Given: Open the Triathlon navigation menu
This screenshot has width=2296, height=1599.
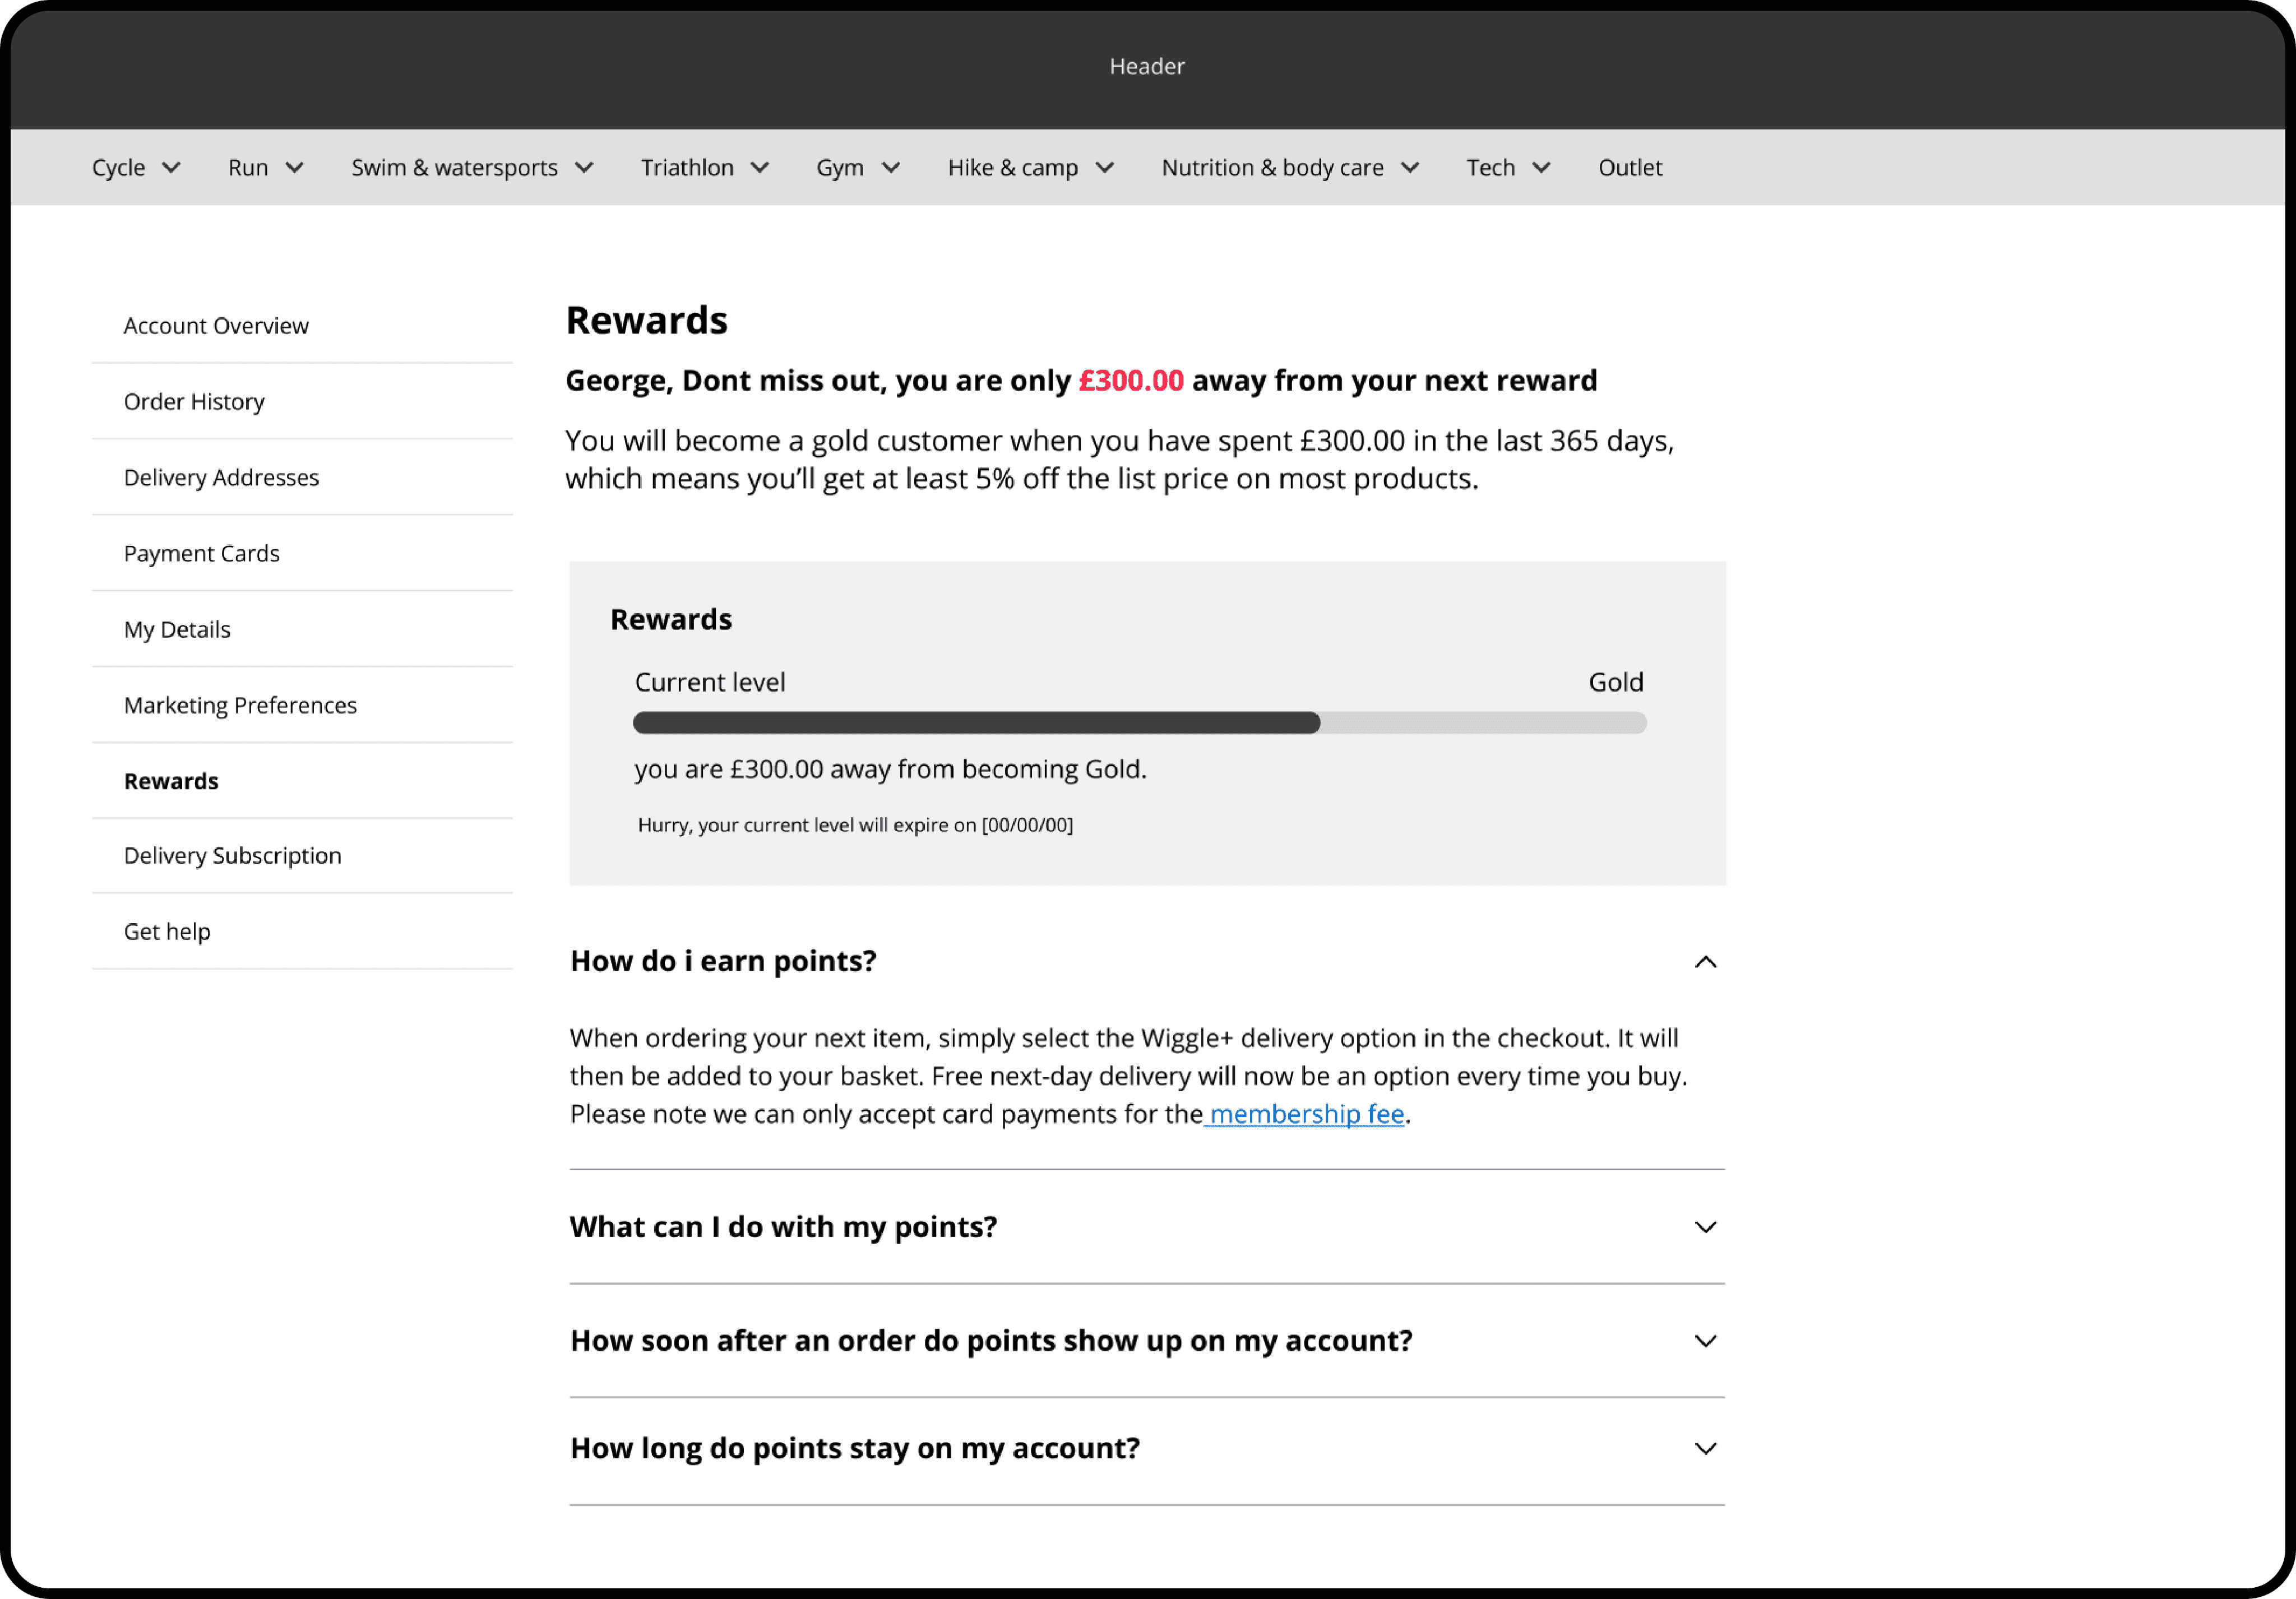Looking at the screenshot, I should click(x=688, y=168).
